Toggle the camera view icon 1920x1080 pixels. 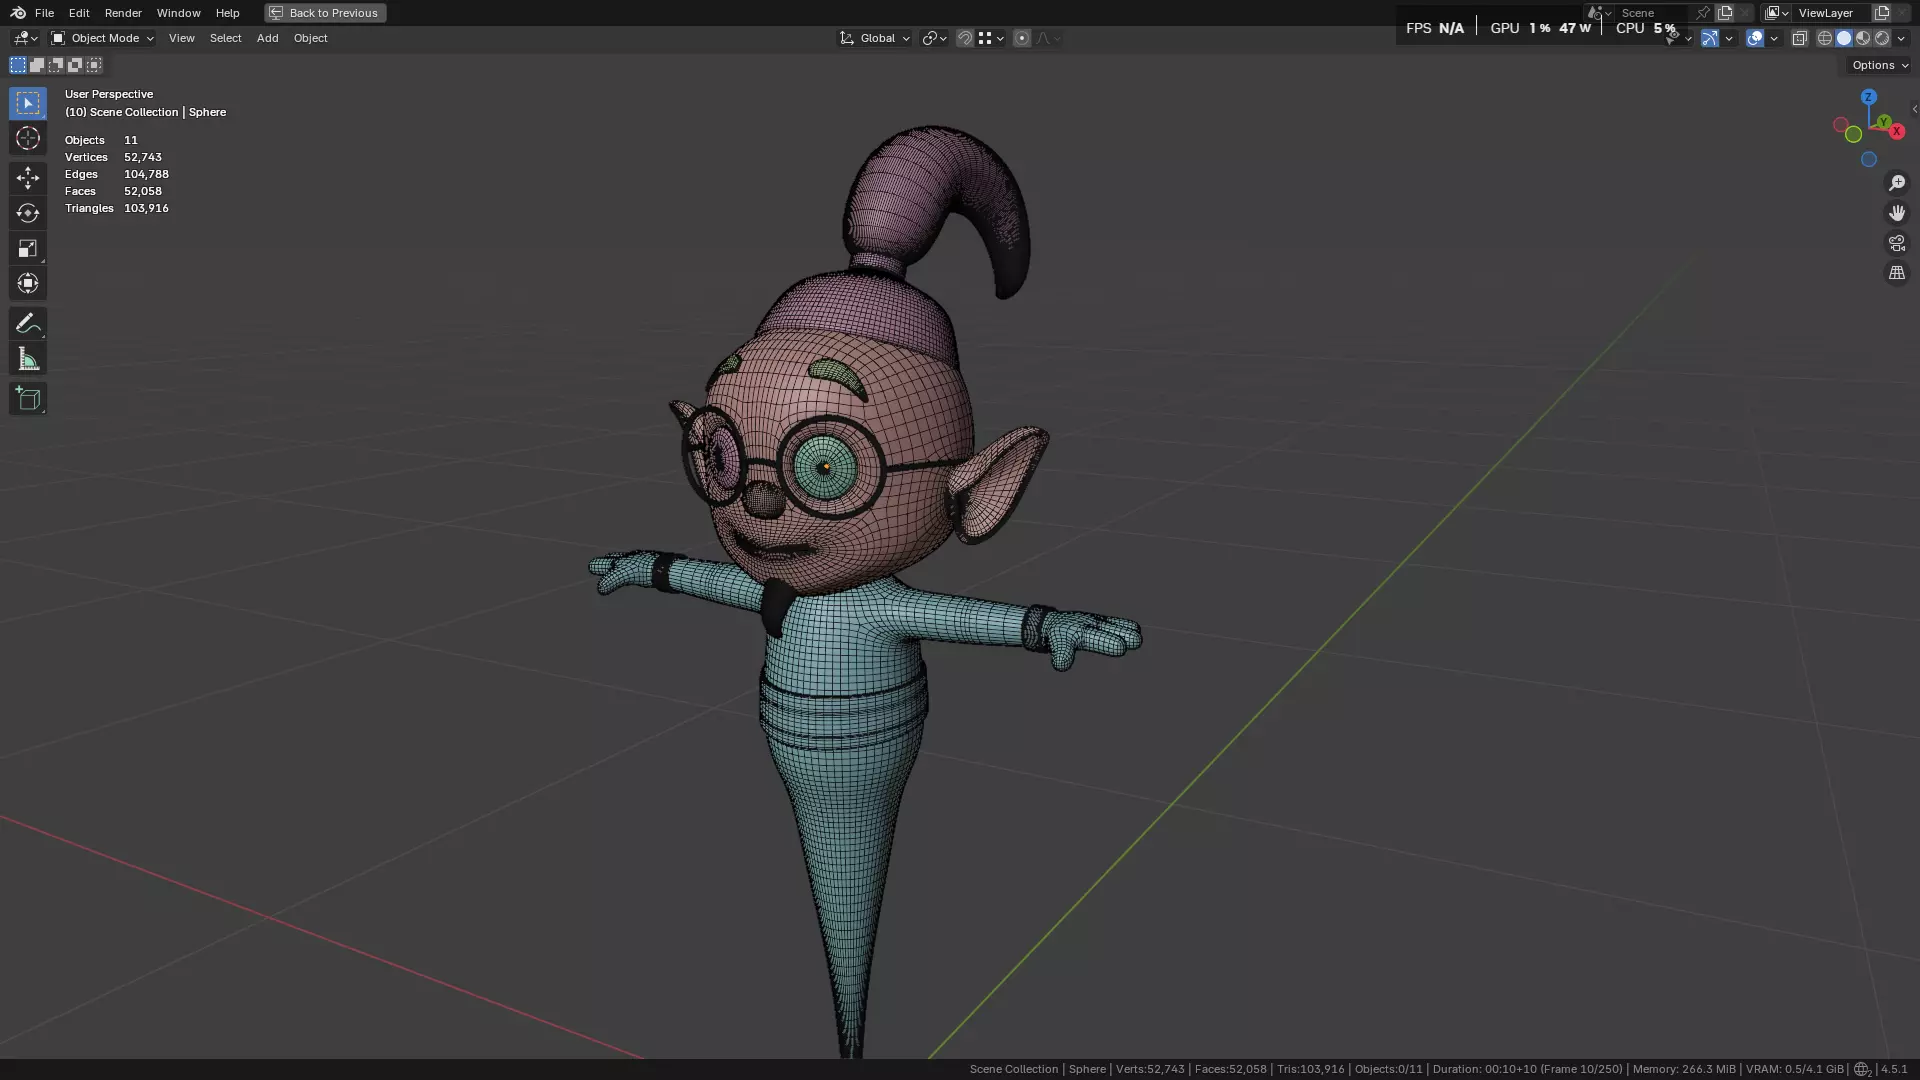[x=1897, y=243]
